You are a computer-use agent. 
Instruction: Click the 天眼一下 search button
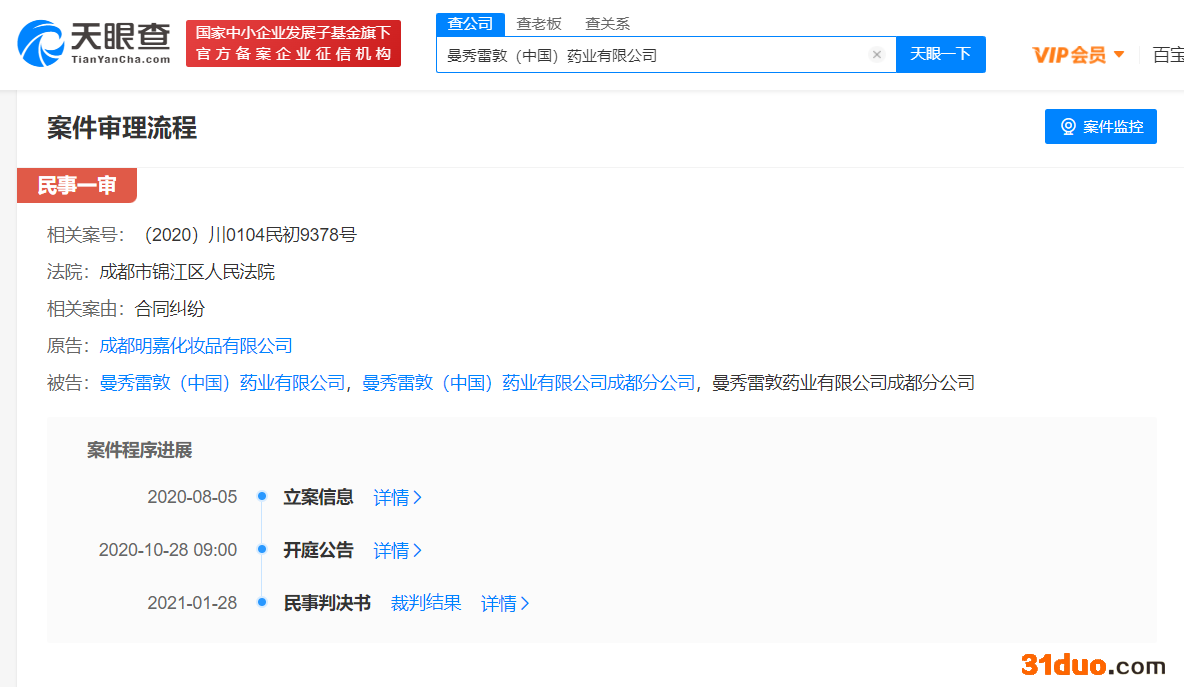pos(940,54)
